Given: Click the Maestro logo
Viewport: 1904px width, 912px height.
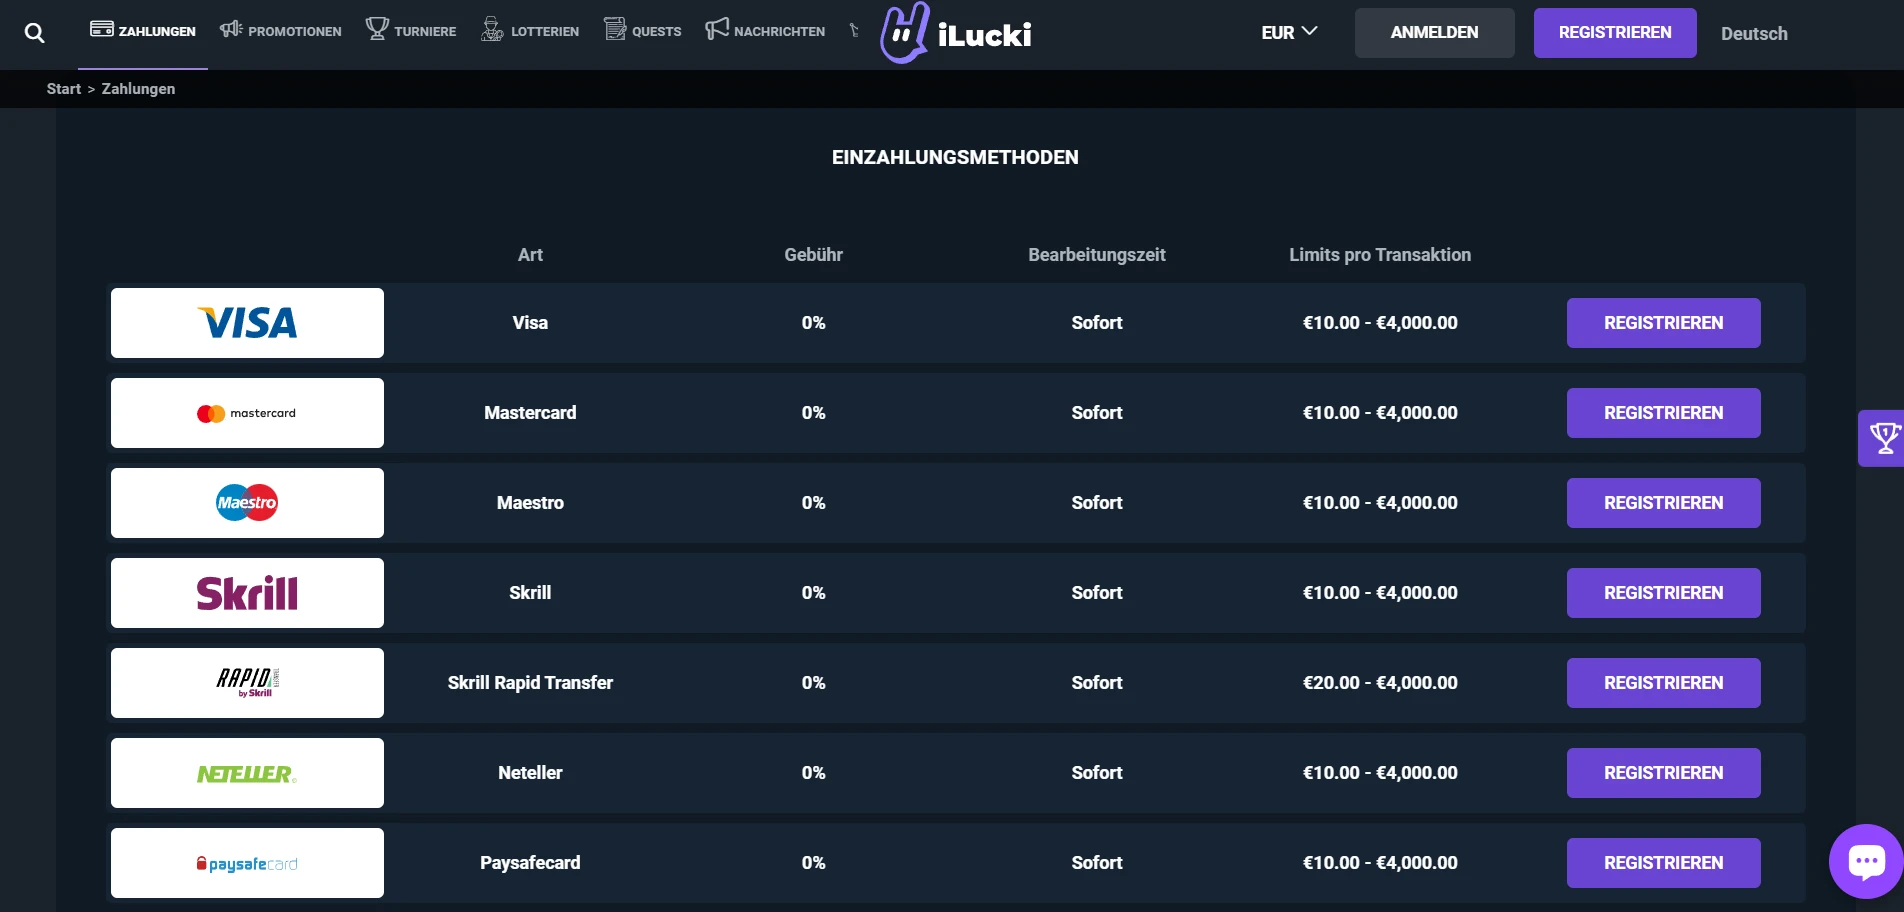Looking at the screenshot, I should (x=247, y=503).
